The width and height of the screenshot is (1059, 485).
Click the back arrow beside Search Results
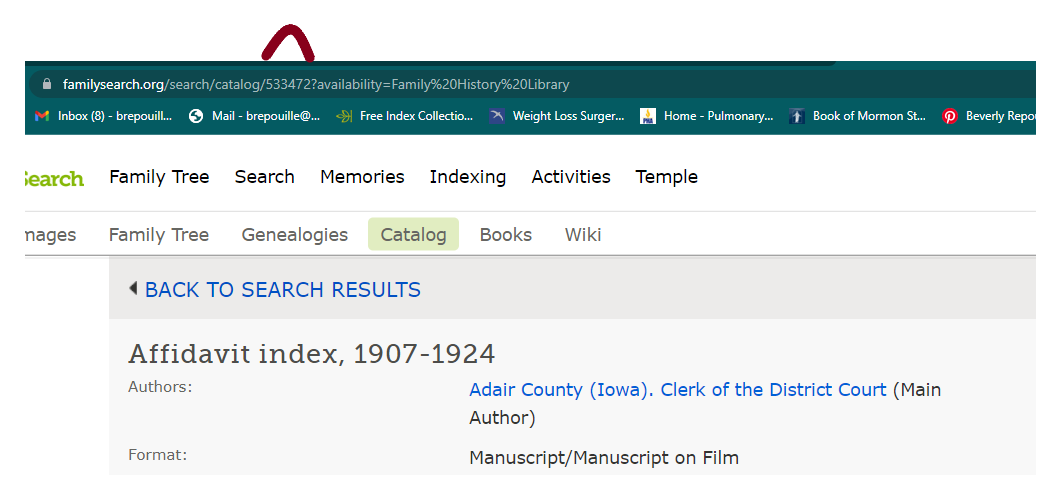tap(133, 289)
